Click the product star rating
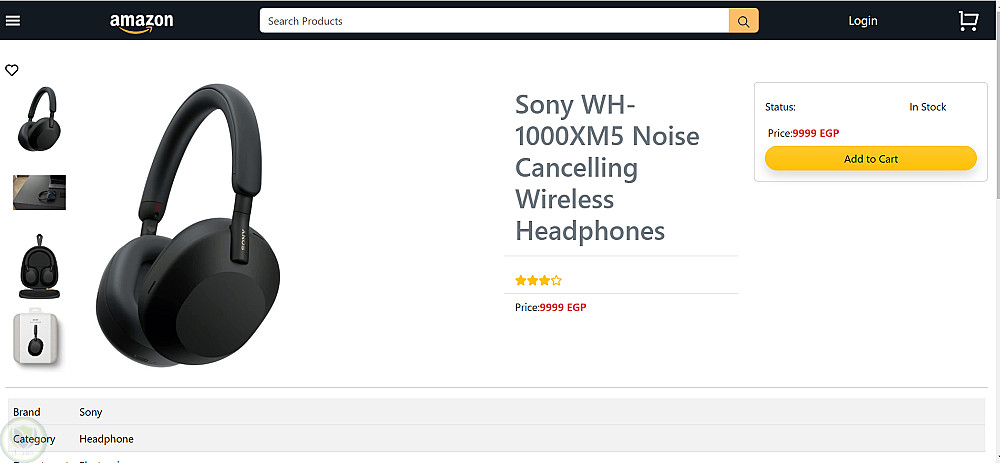Image resolution: width=1000 pixels, height=463 pixels. 538,281
